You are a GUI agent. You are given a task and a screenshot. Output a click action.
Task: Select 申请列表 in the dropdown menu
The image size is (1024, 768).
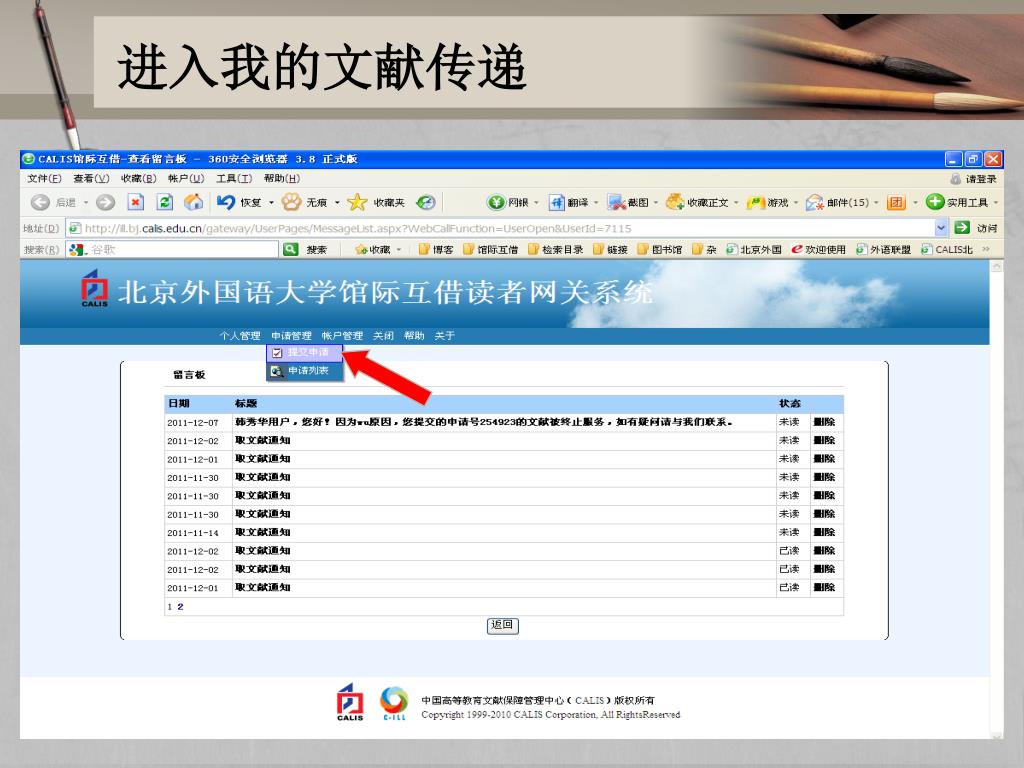pos(304,370)
